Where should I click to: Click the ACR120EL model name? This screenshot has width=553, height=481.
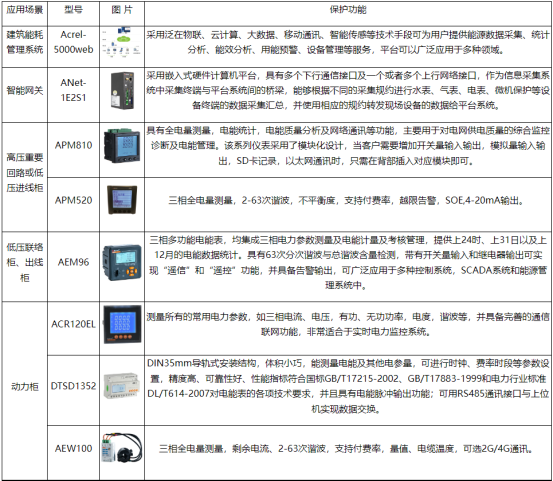(73, 324)
